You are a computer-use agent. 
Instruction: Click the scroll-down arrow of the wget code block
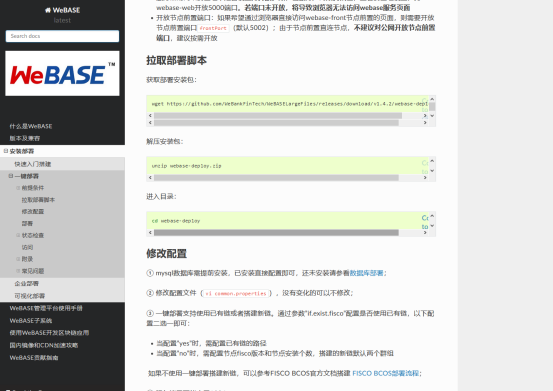pos(432,116)
